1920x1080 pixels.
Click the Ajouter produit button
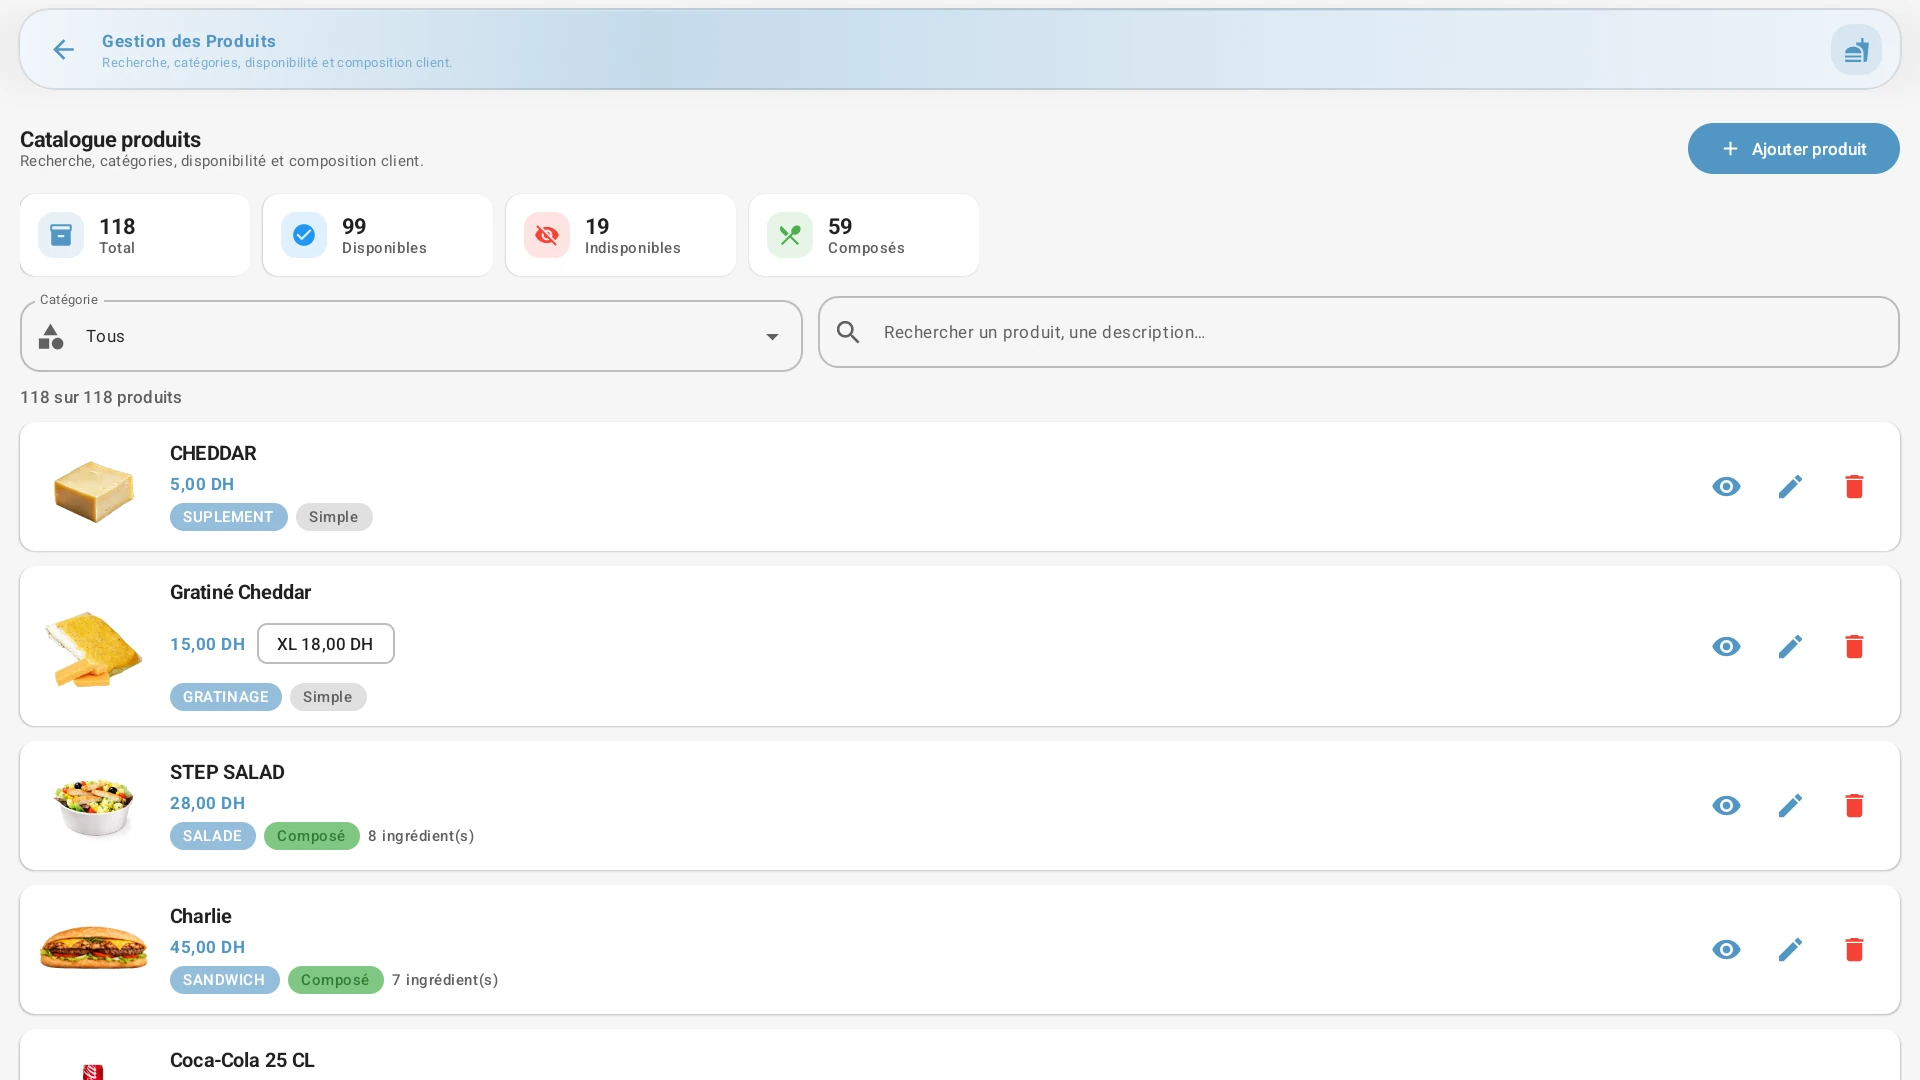click(x=1793, y=149)
